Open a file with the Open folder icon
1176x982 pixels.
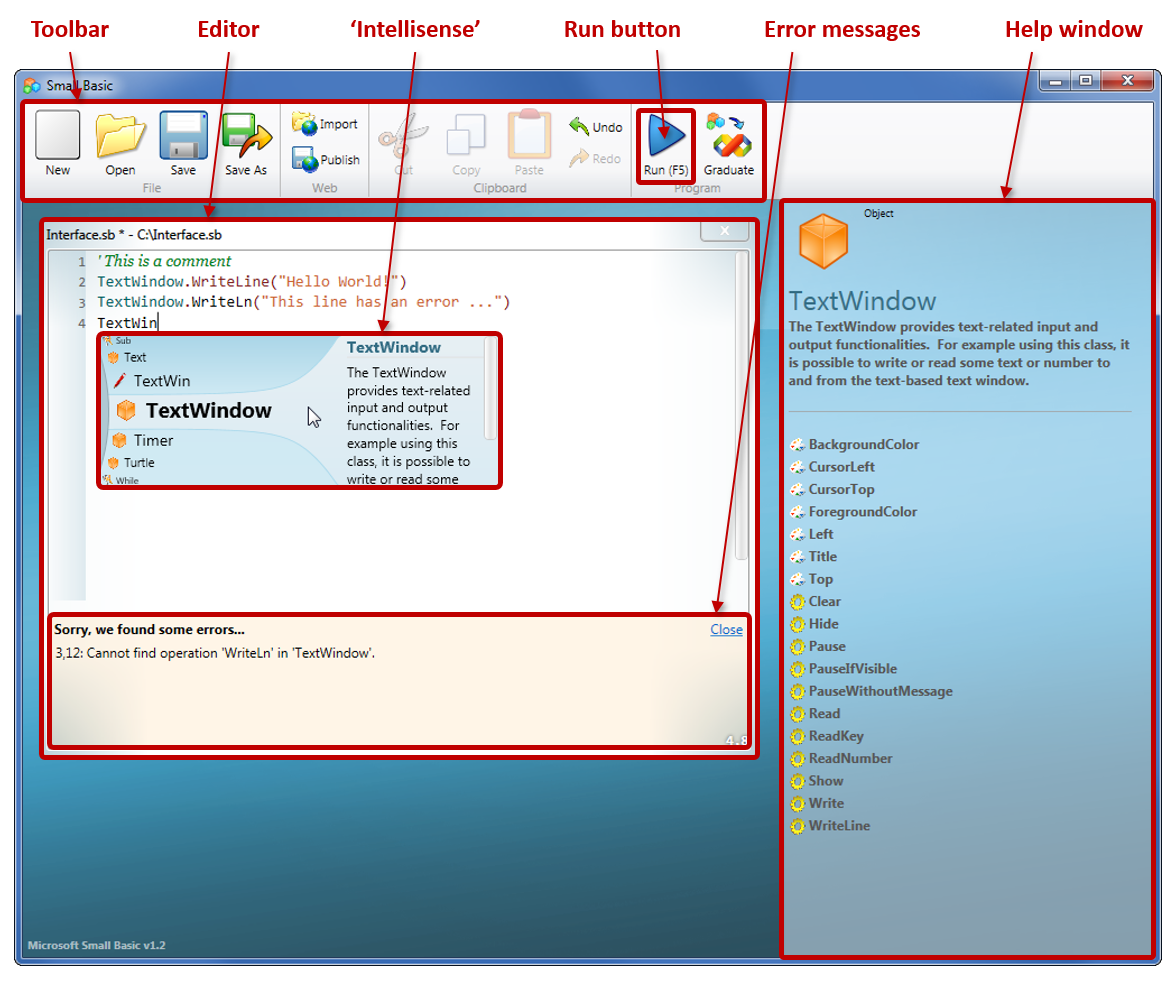pos(120,136)
